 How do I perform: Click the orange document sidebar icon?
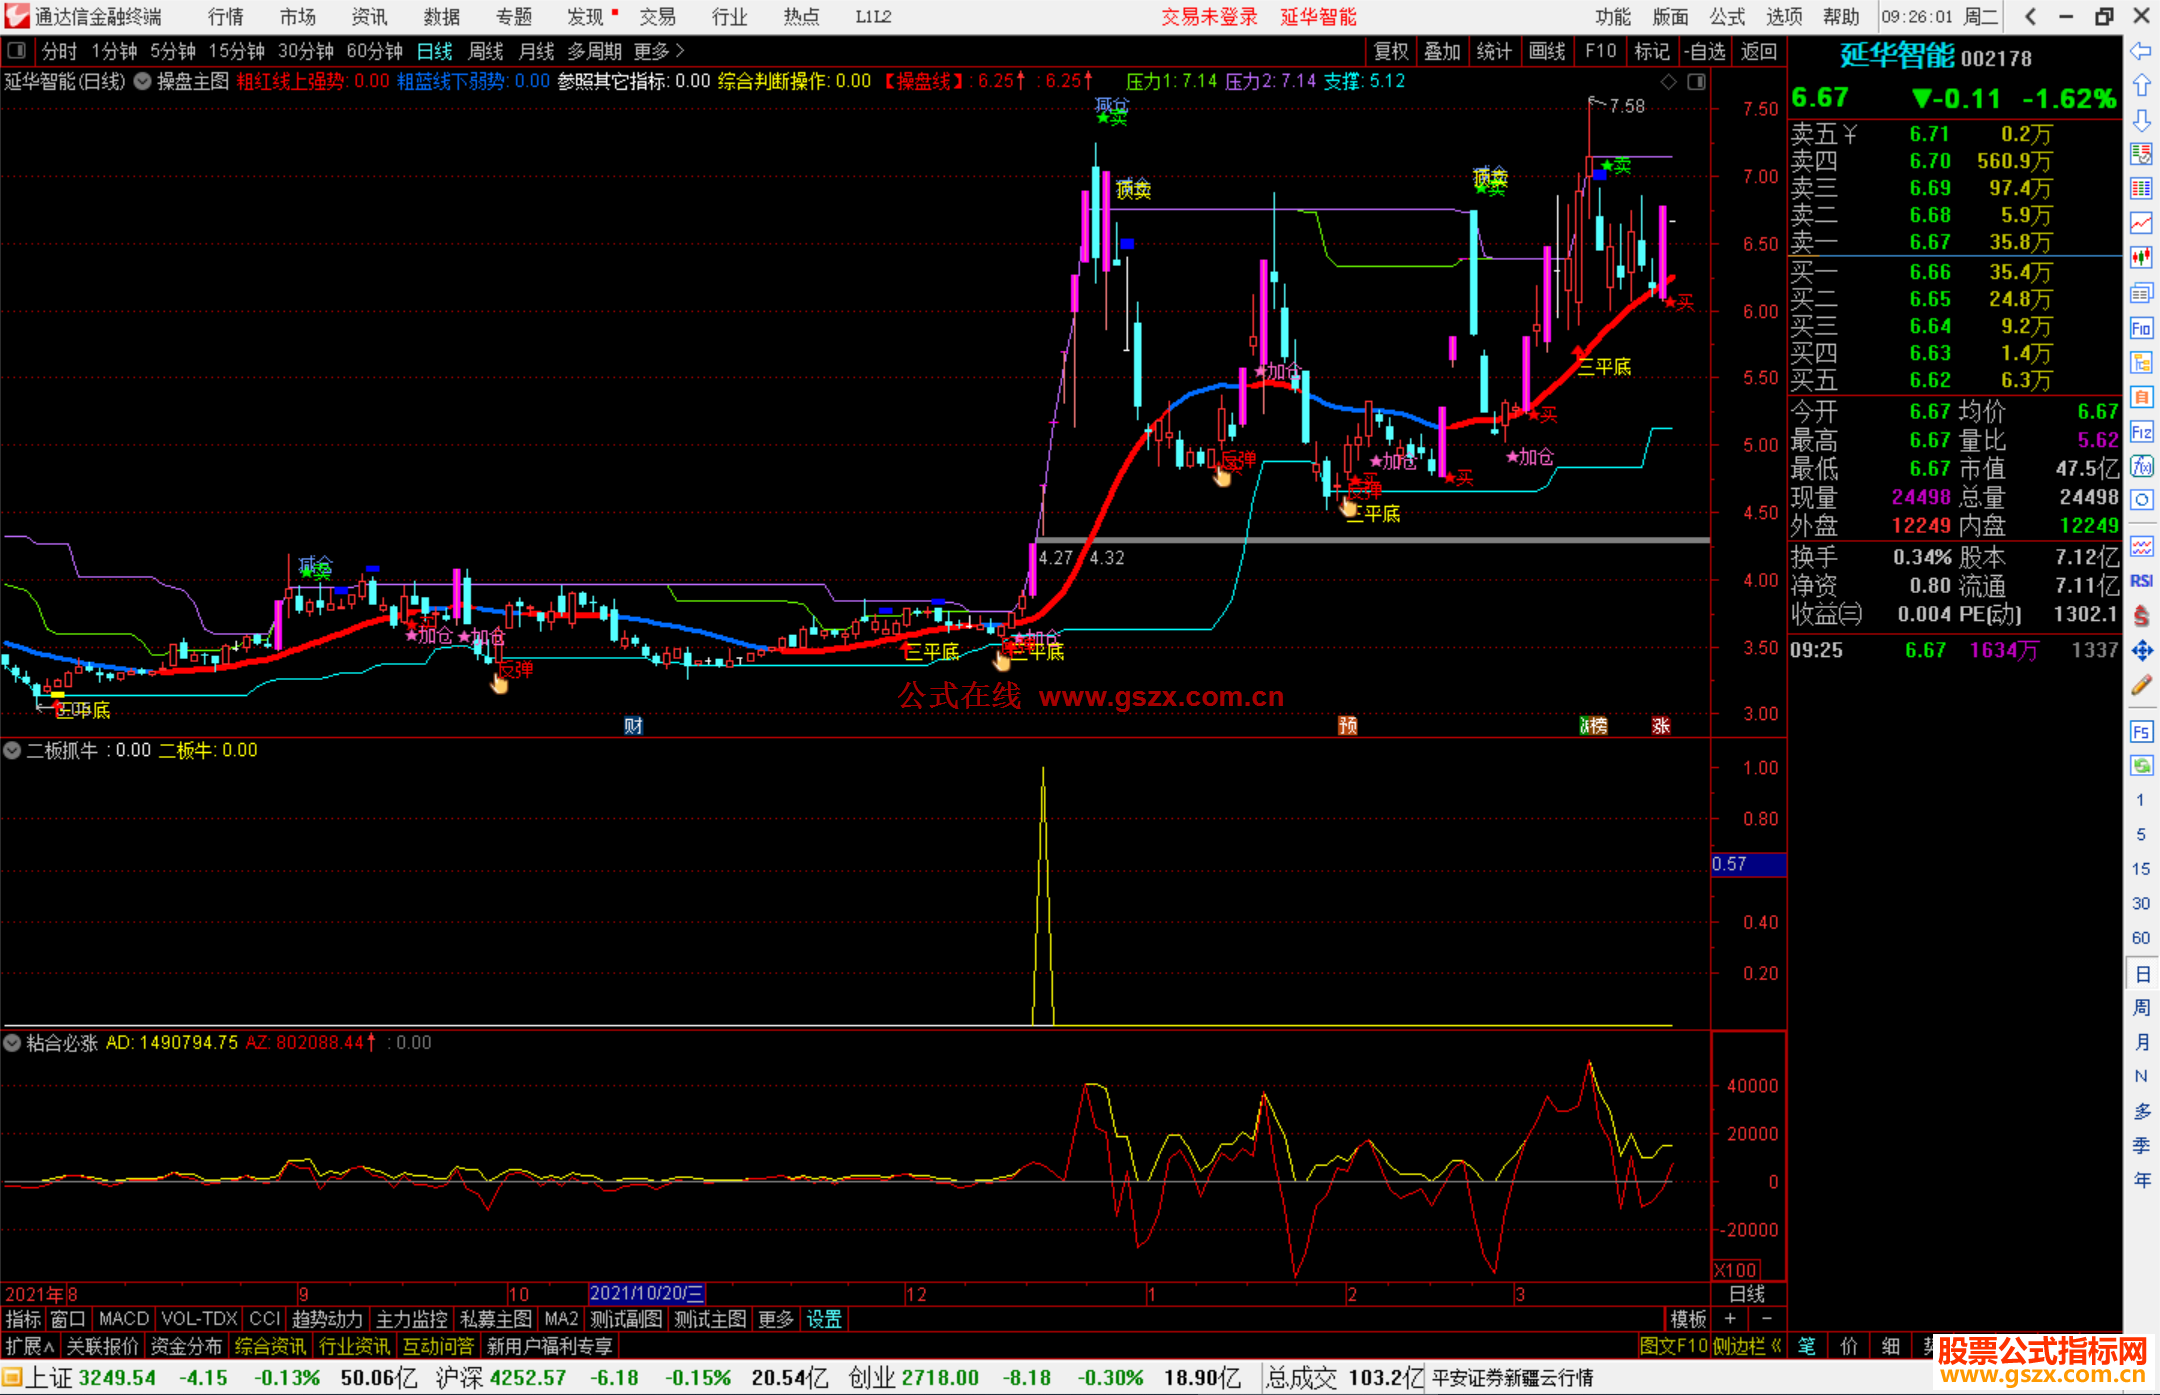pyautogui.click(x=2141, y=397)
